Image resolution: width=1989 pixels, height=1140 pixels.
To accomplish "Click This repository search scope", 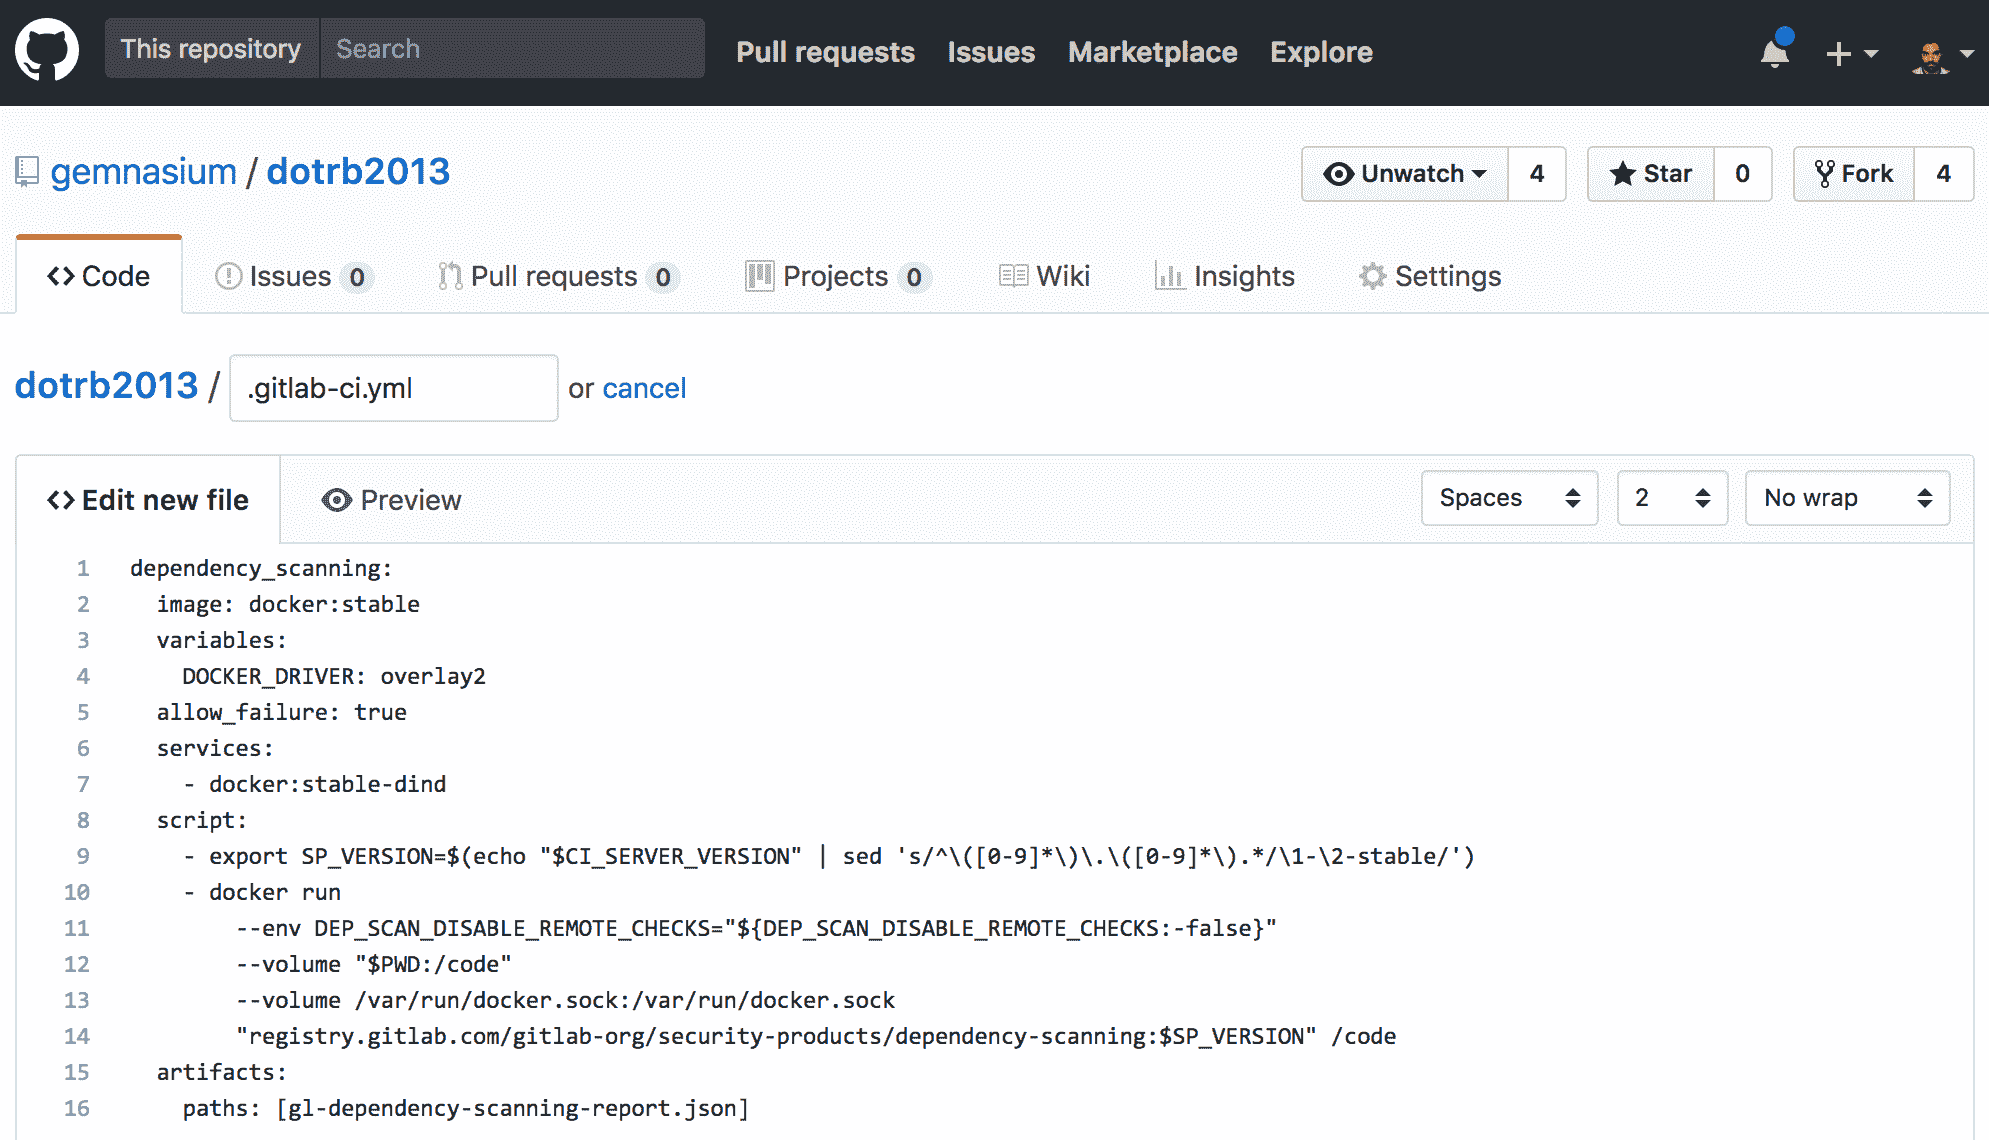I will [211, 48].
